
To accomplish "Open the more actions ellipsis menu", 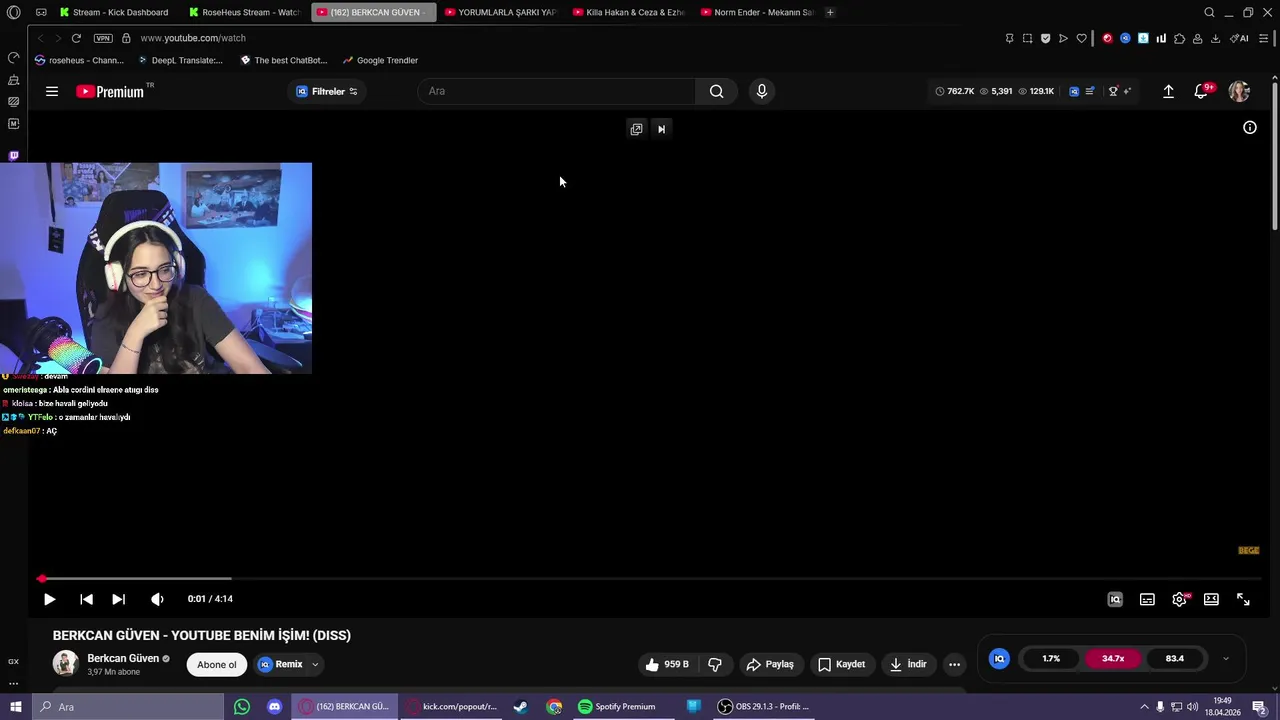I will [x=954, y=664].
